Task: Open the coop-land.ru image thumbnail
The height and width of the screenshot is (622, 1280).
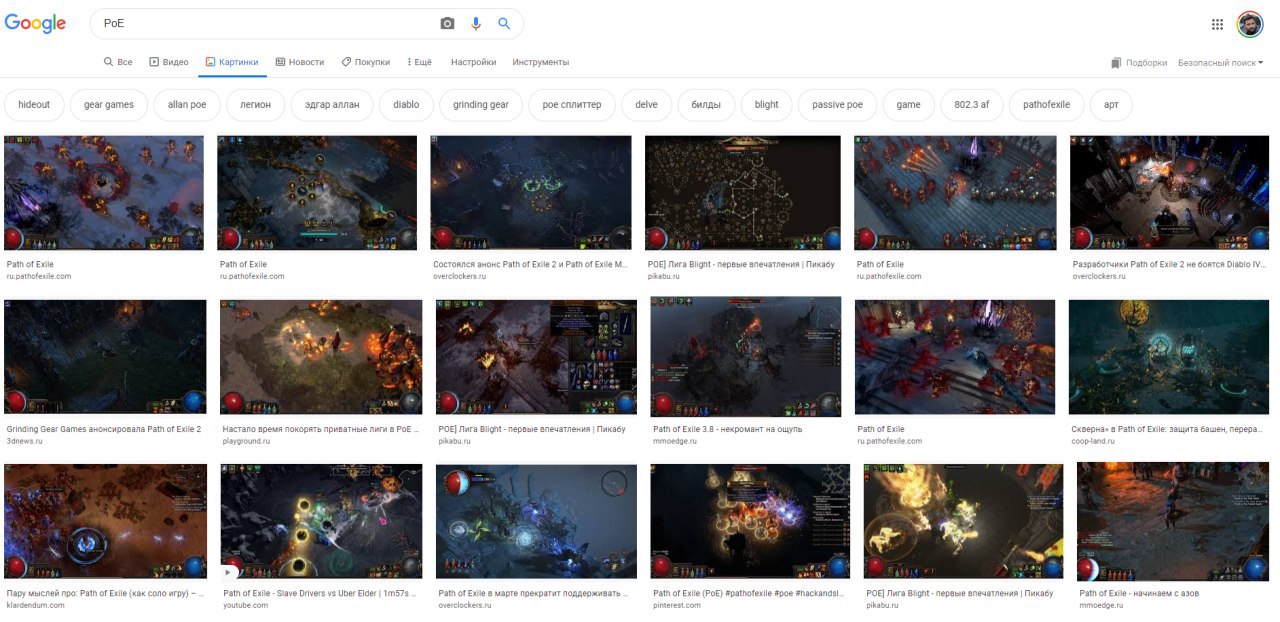Action: pos(1169,357)
